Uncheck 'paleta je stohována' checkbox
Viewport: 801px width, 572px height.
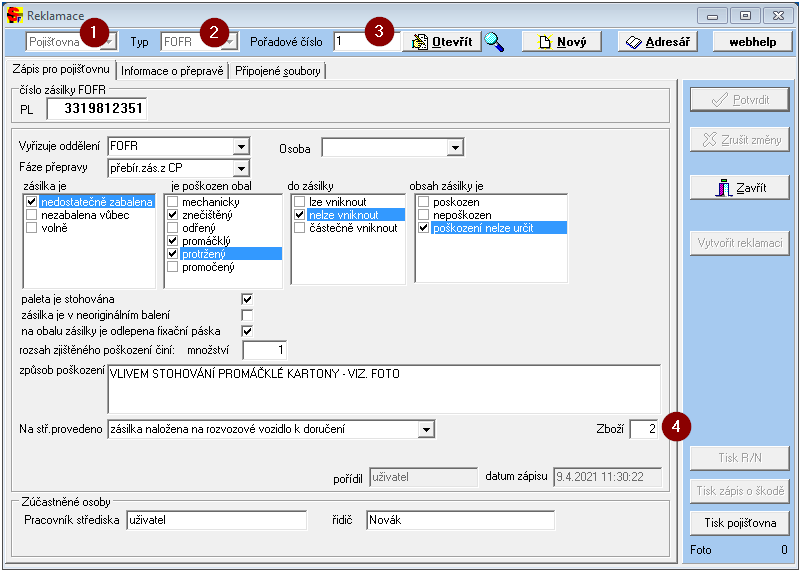[x=247, y=299]
